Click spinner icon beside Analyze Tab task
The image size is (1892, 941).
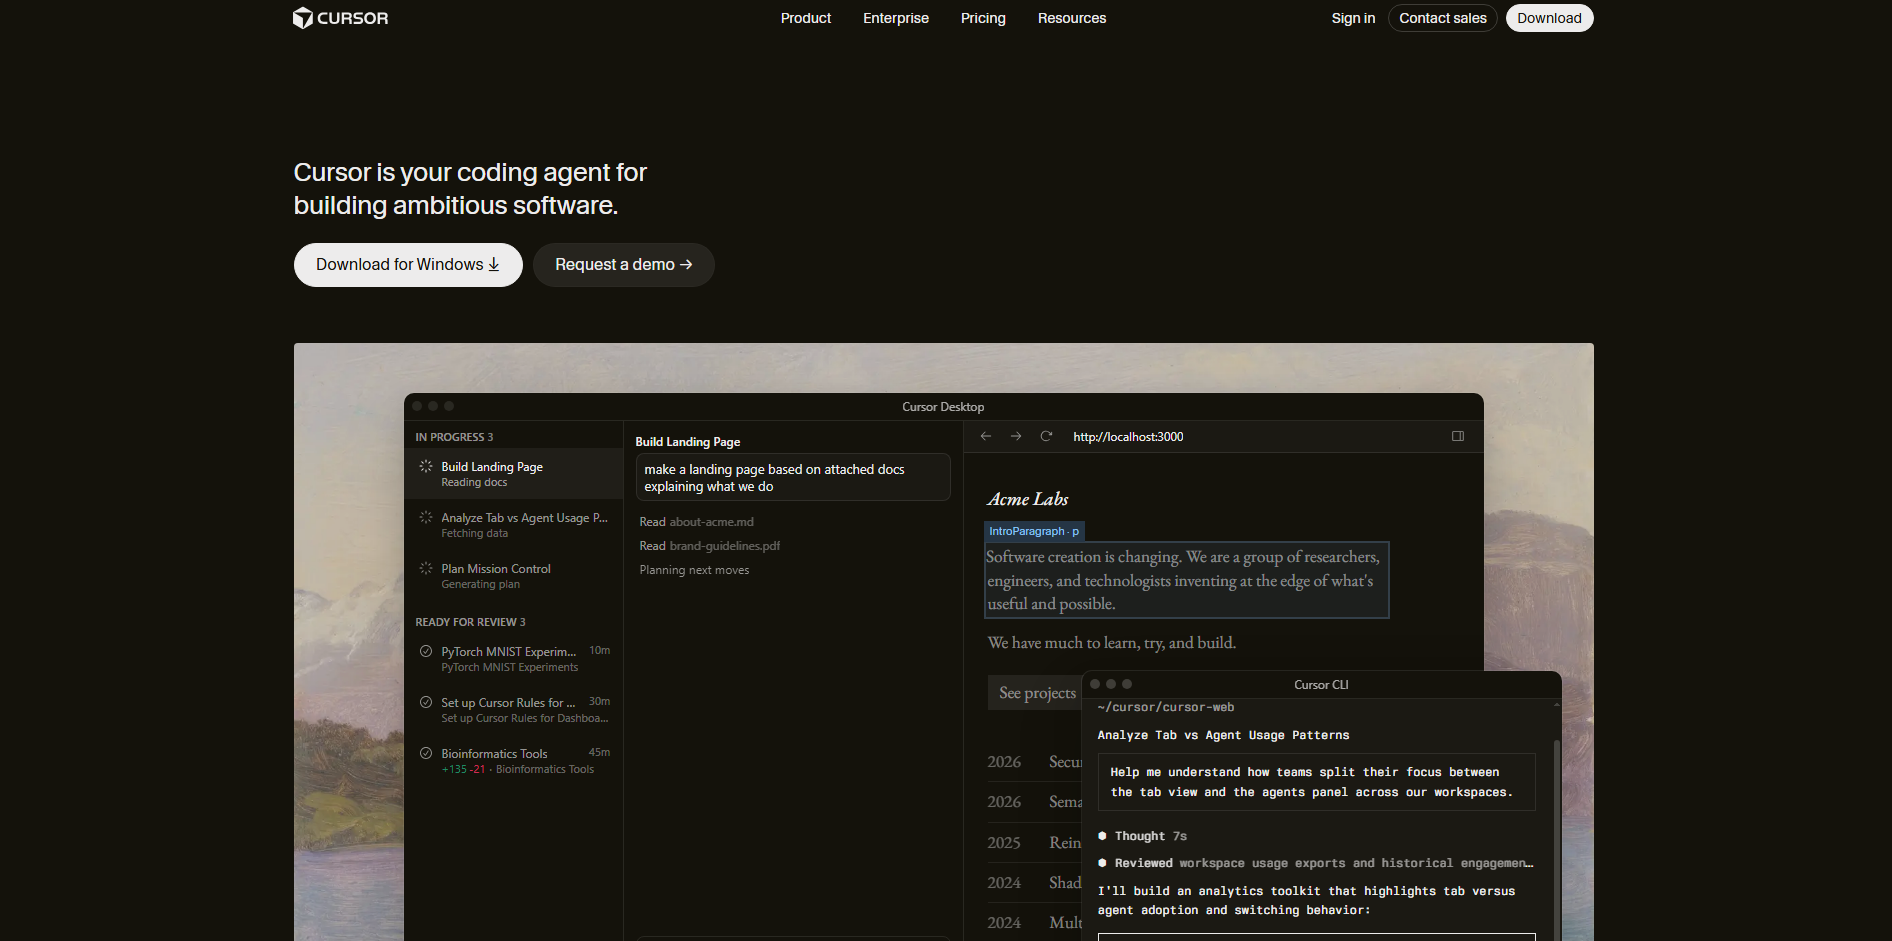click(426, 517)
